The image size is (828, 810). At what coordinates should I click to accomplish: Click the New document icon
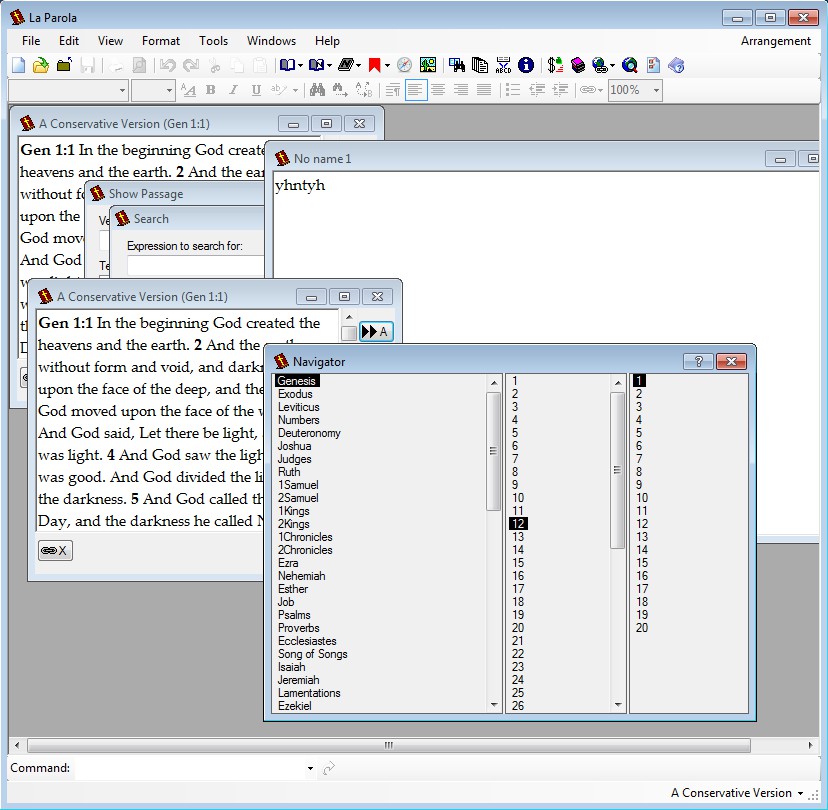[18, 65]
